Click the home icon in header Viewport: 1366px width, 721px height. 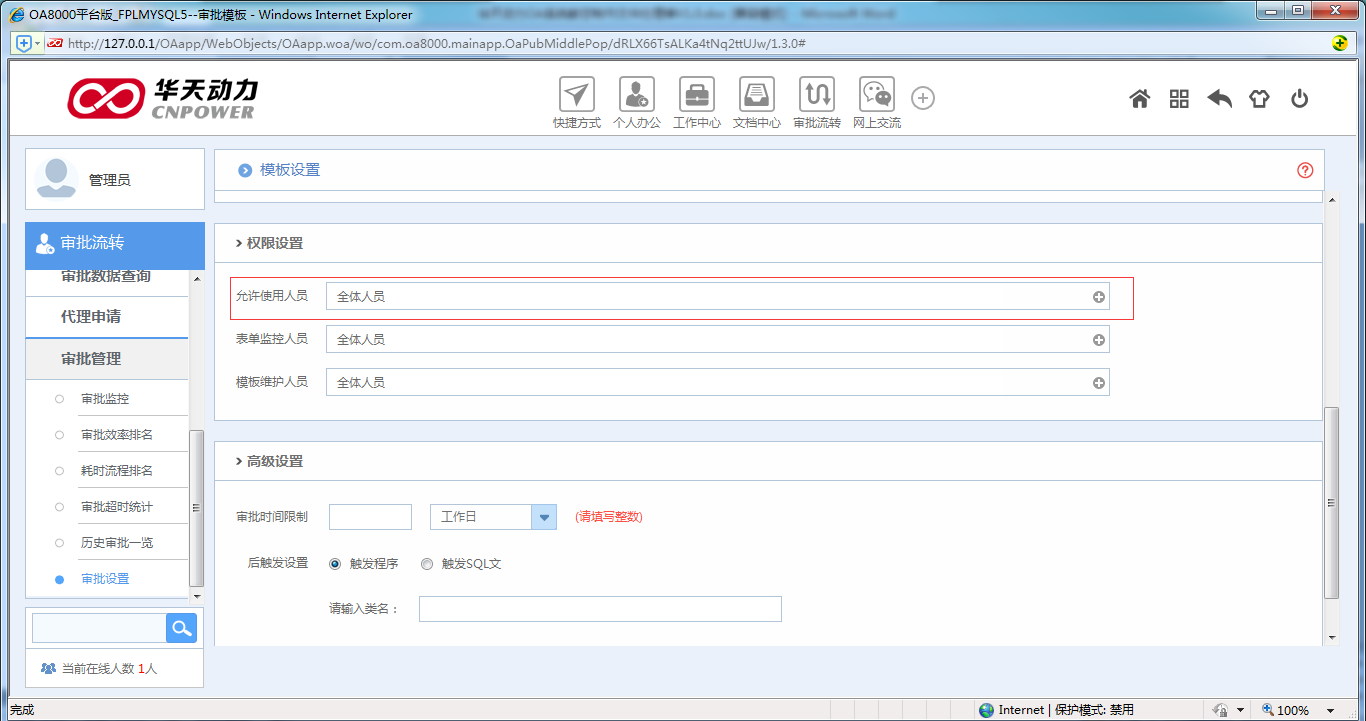(1139, 99)
